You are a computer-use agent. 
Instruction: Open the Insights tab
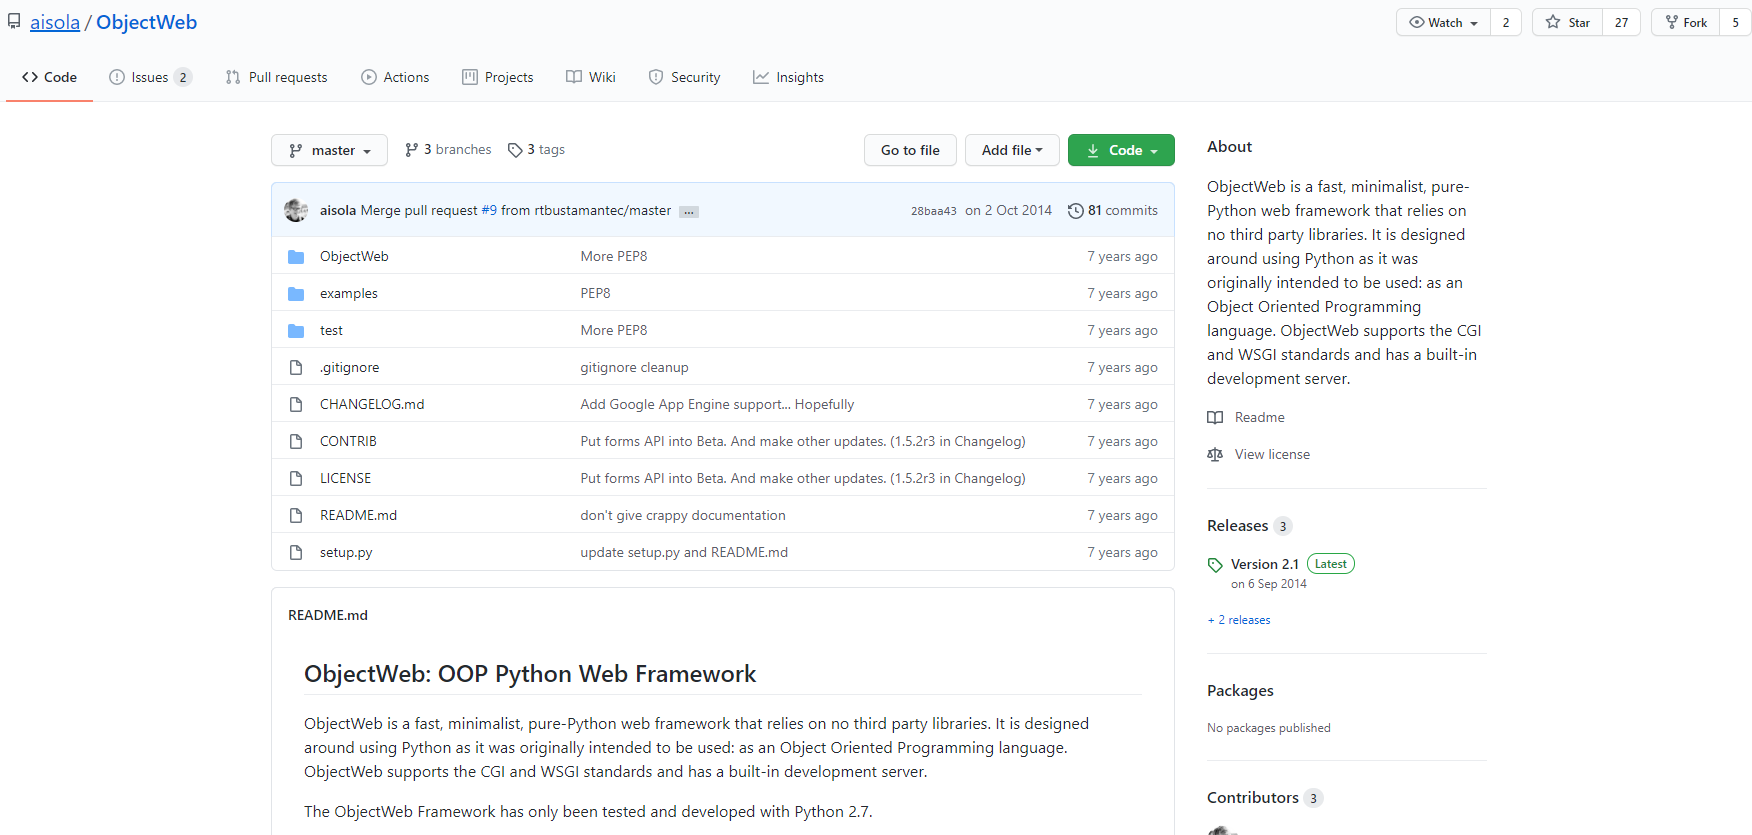coord(788,77)
